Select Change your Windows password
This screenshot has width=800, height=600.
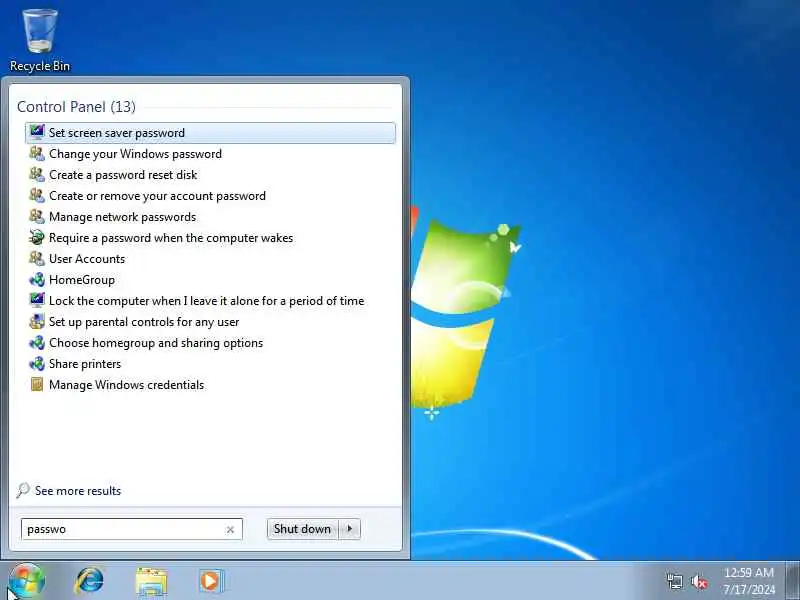[210, 154]
